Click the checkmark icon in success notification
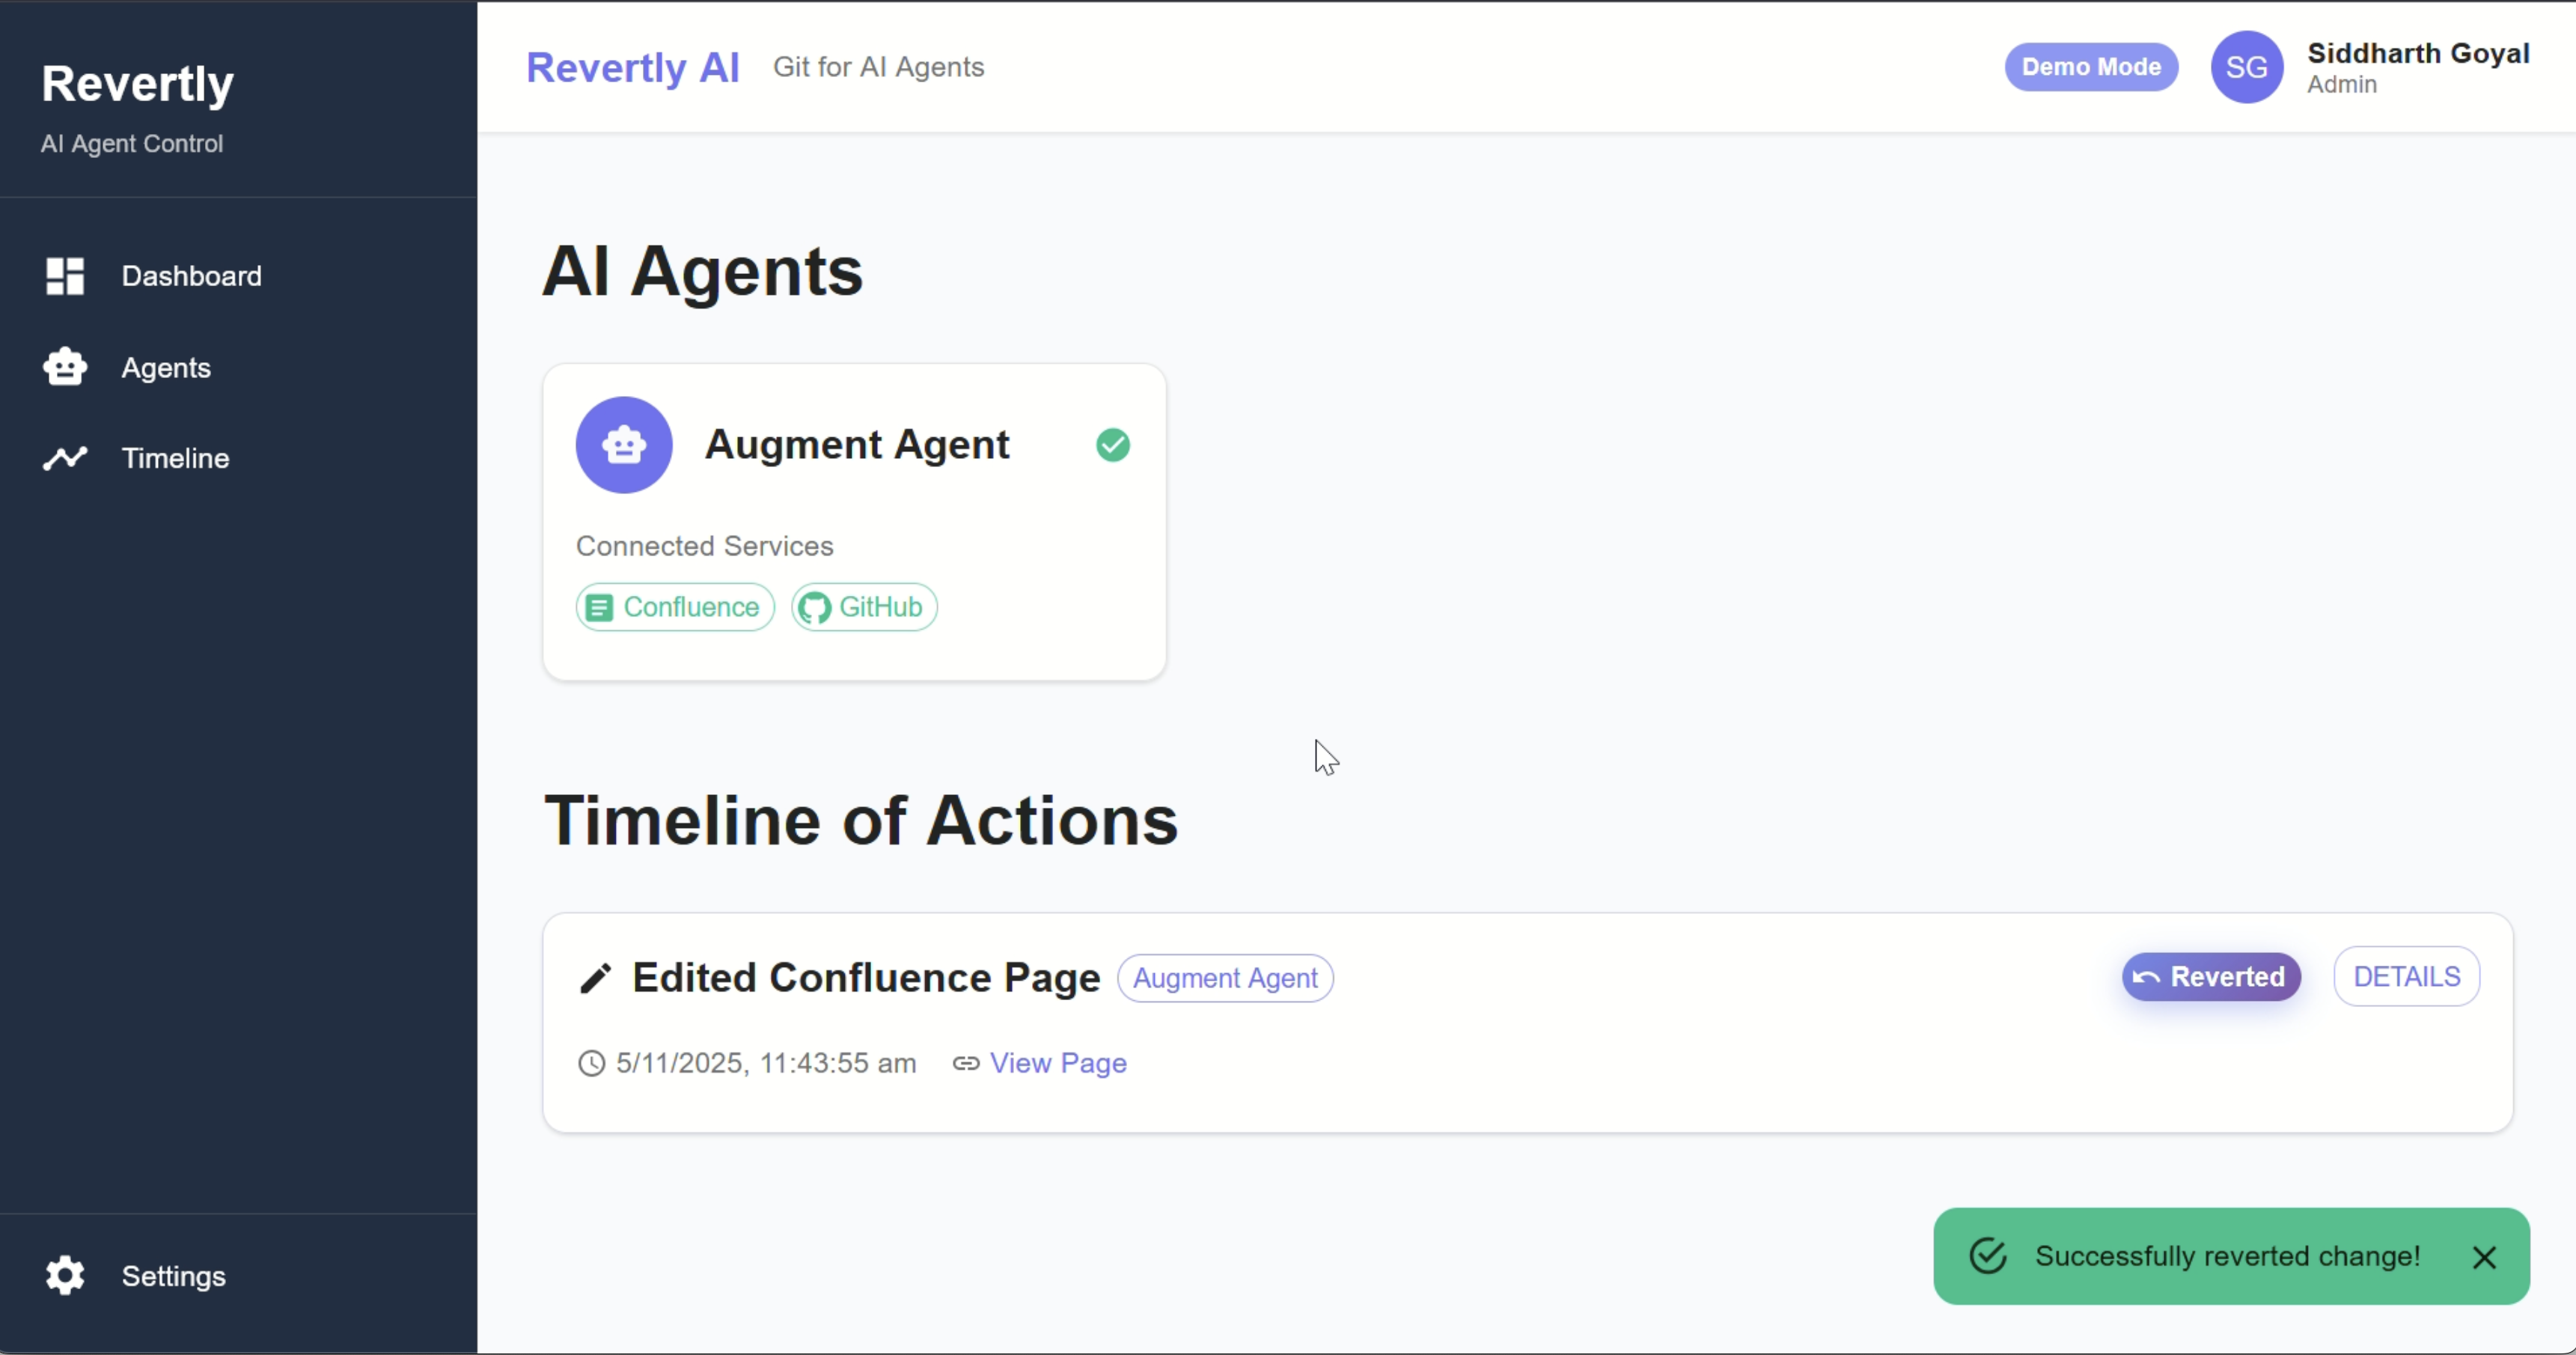2576x1355 pixels. click(1989, 1257)
